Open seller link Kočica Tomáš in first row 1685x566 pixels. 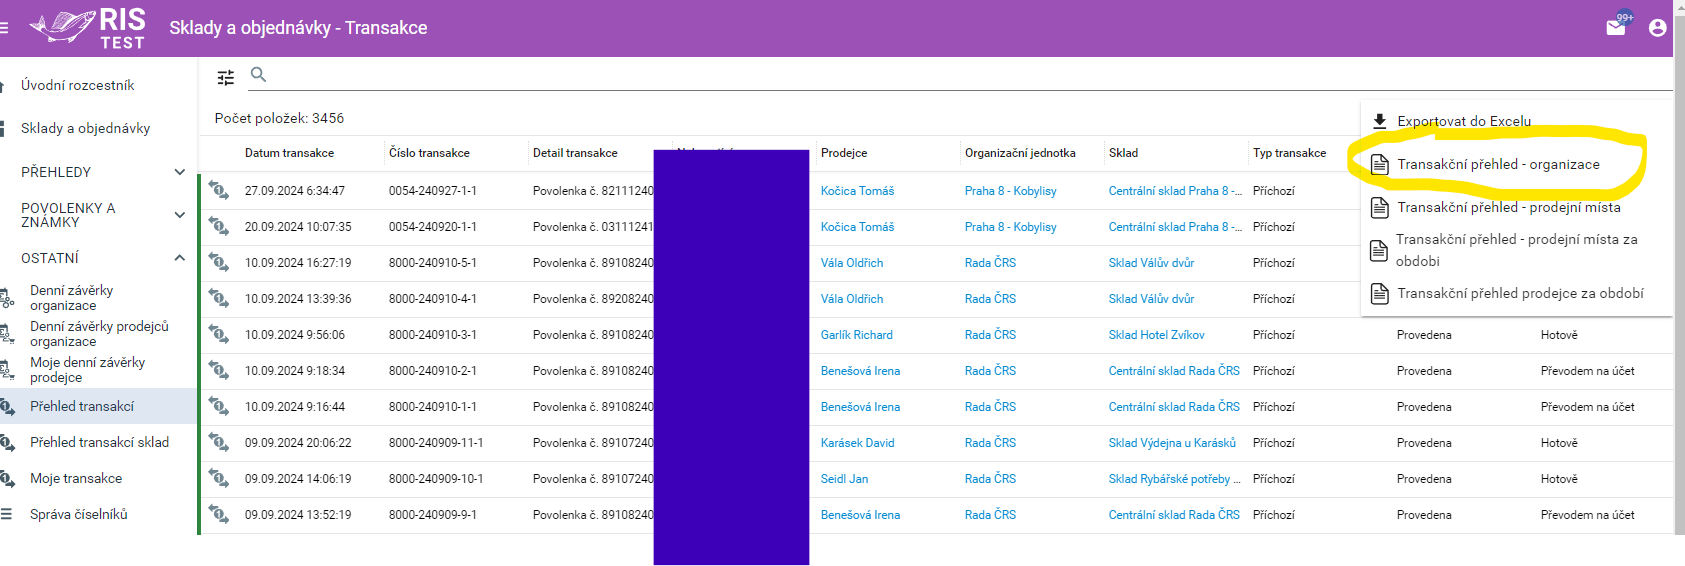tap(857, 191)
